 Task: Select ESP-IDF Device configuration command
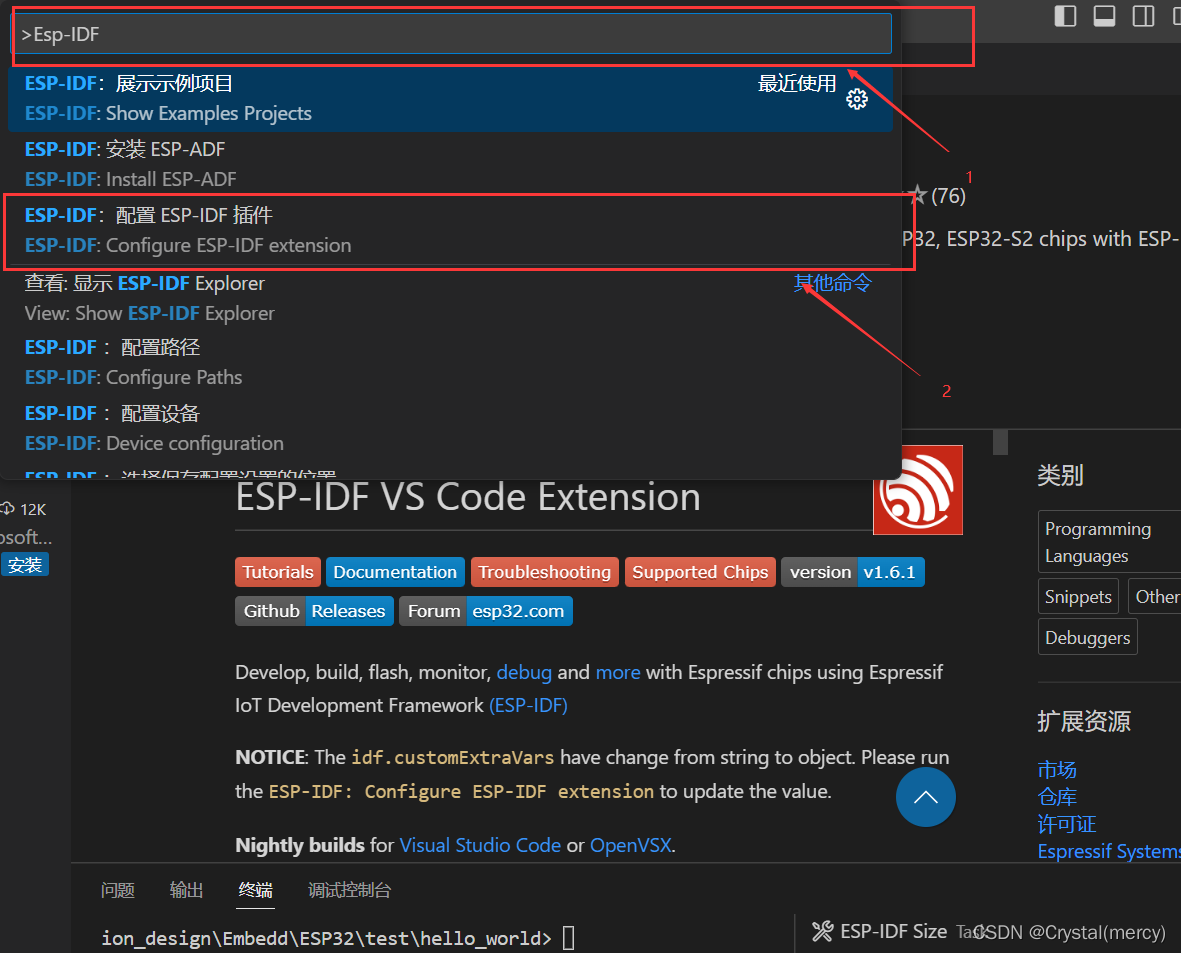pyautogui.click(x=450, y=428)
